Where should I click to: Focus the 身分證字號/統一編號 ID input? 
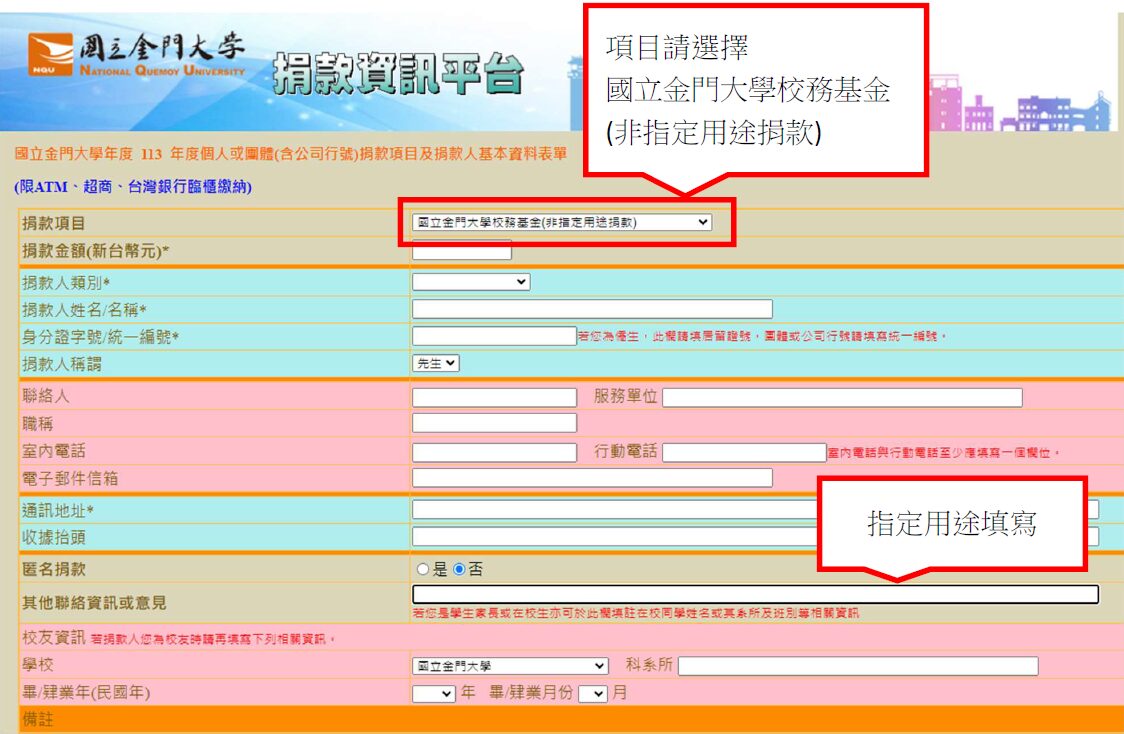(494, 336)
